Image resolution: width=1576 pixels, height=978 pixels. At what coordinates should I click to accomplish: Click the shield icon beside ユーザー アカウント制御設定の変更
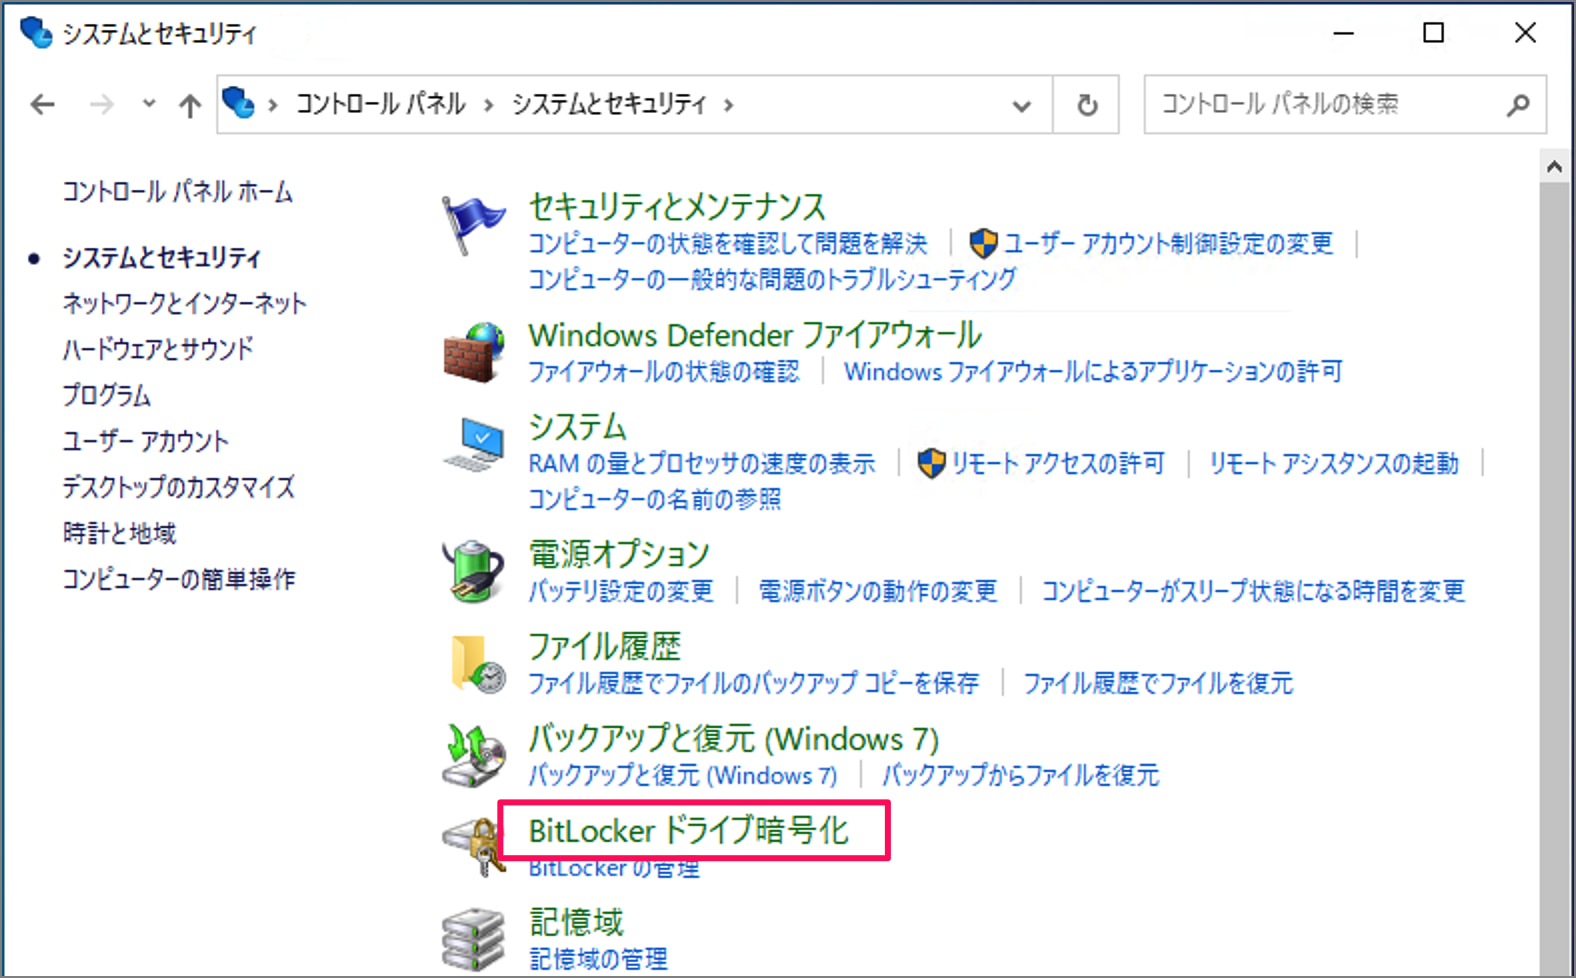[x=984, y=243]
